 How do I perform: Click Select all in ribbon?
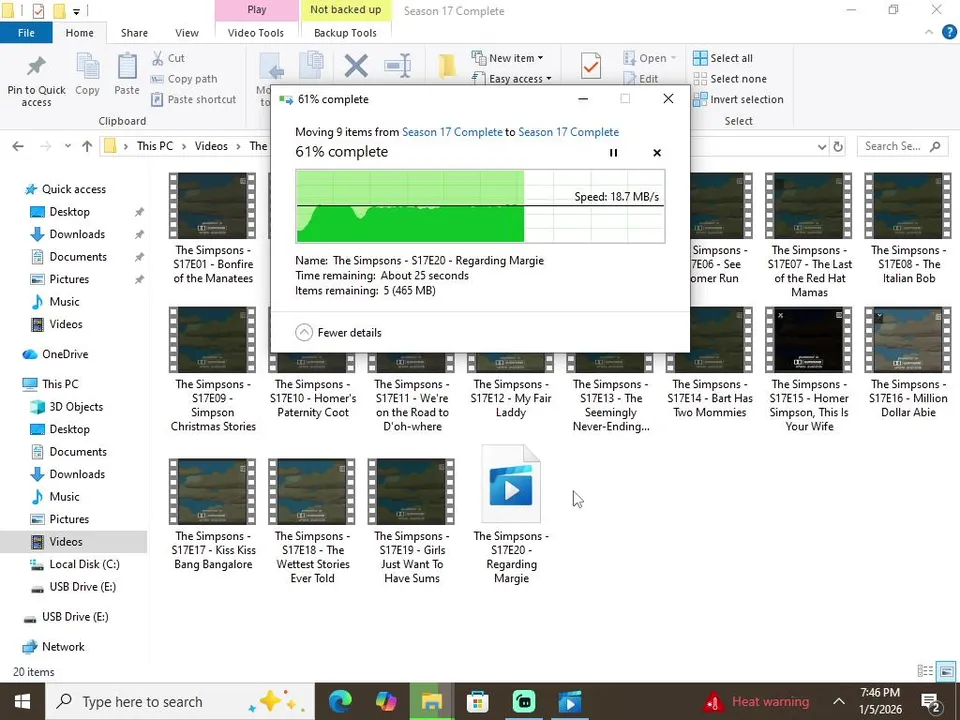coord(723,58)
